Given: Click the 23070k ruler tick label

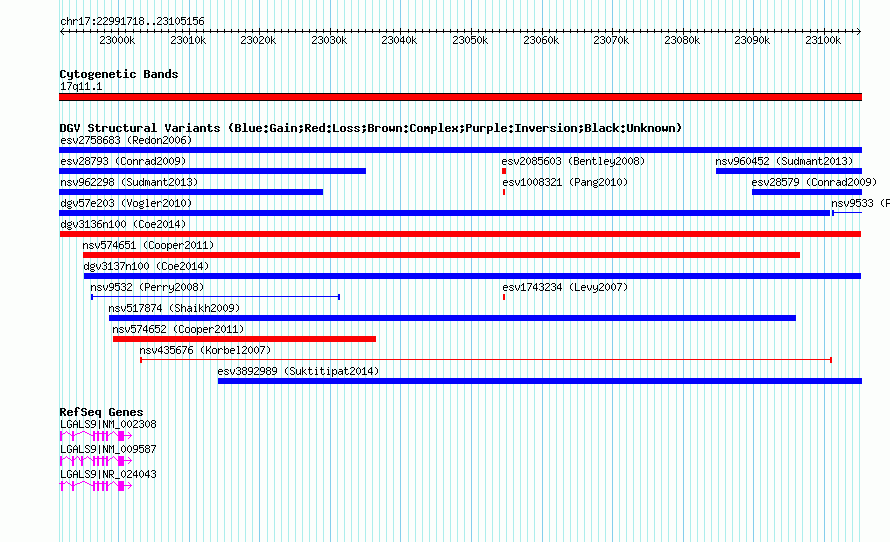Looking at the screenshot, I should (x=611, y=40).
